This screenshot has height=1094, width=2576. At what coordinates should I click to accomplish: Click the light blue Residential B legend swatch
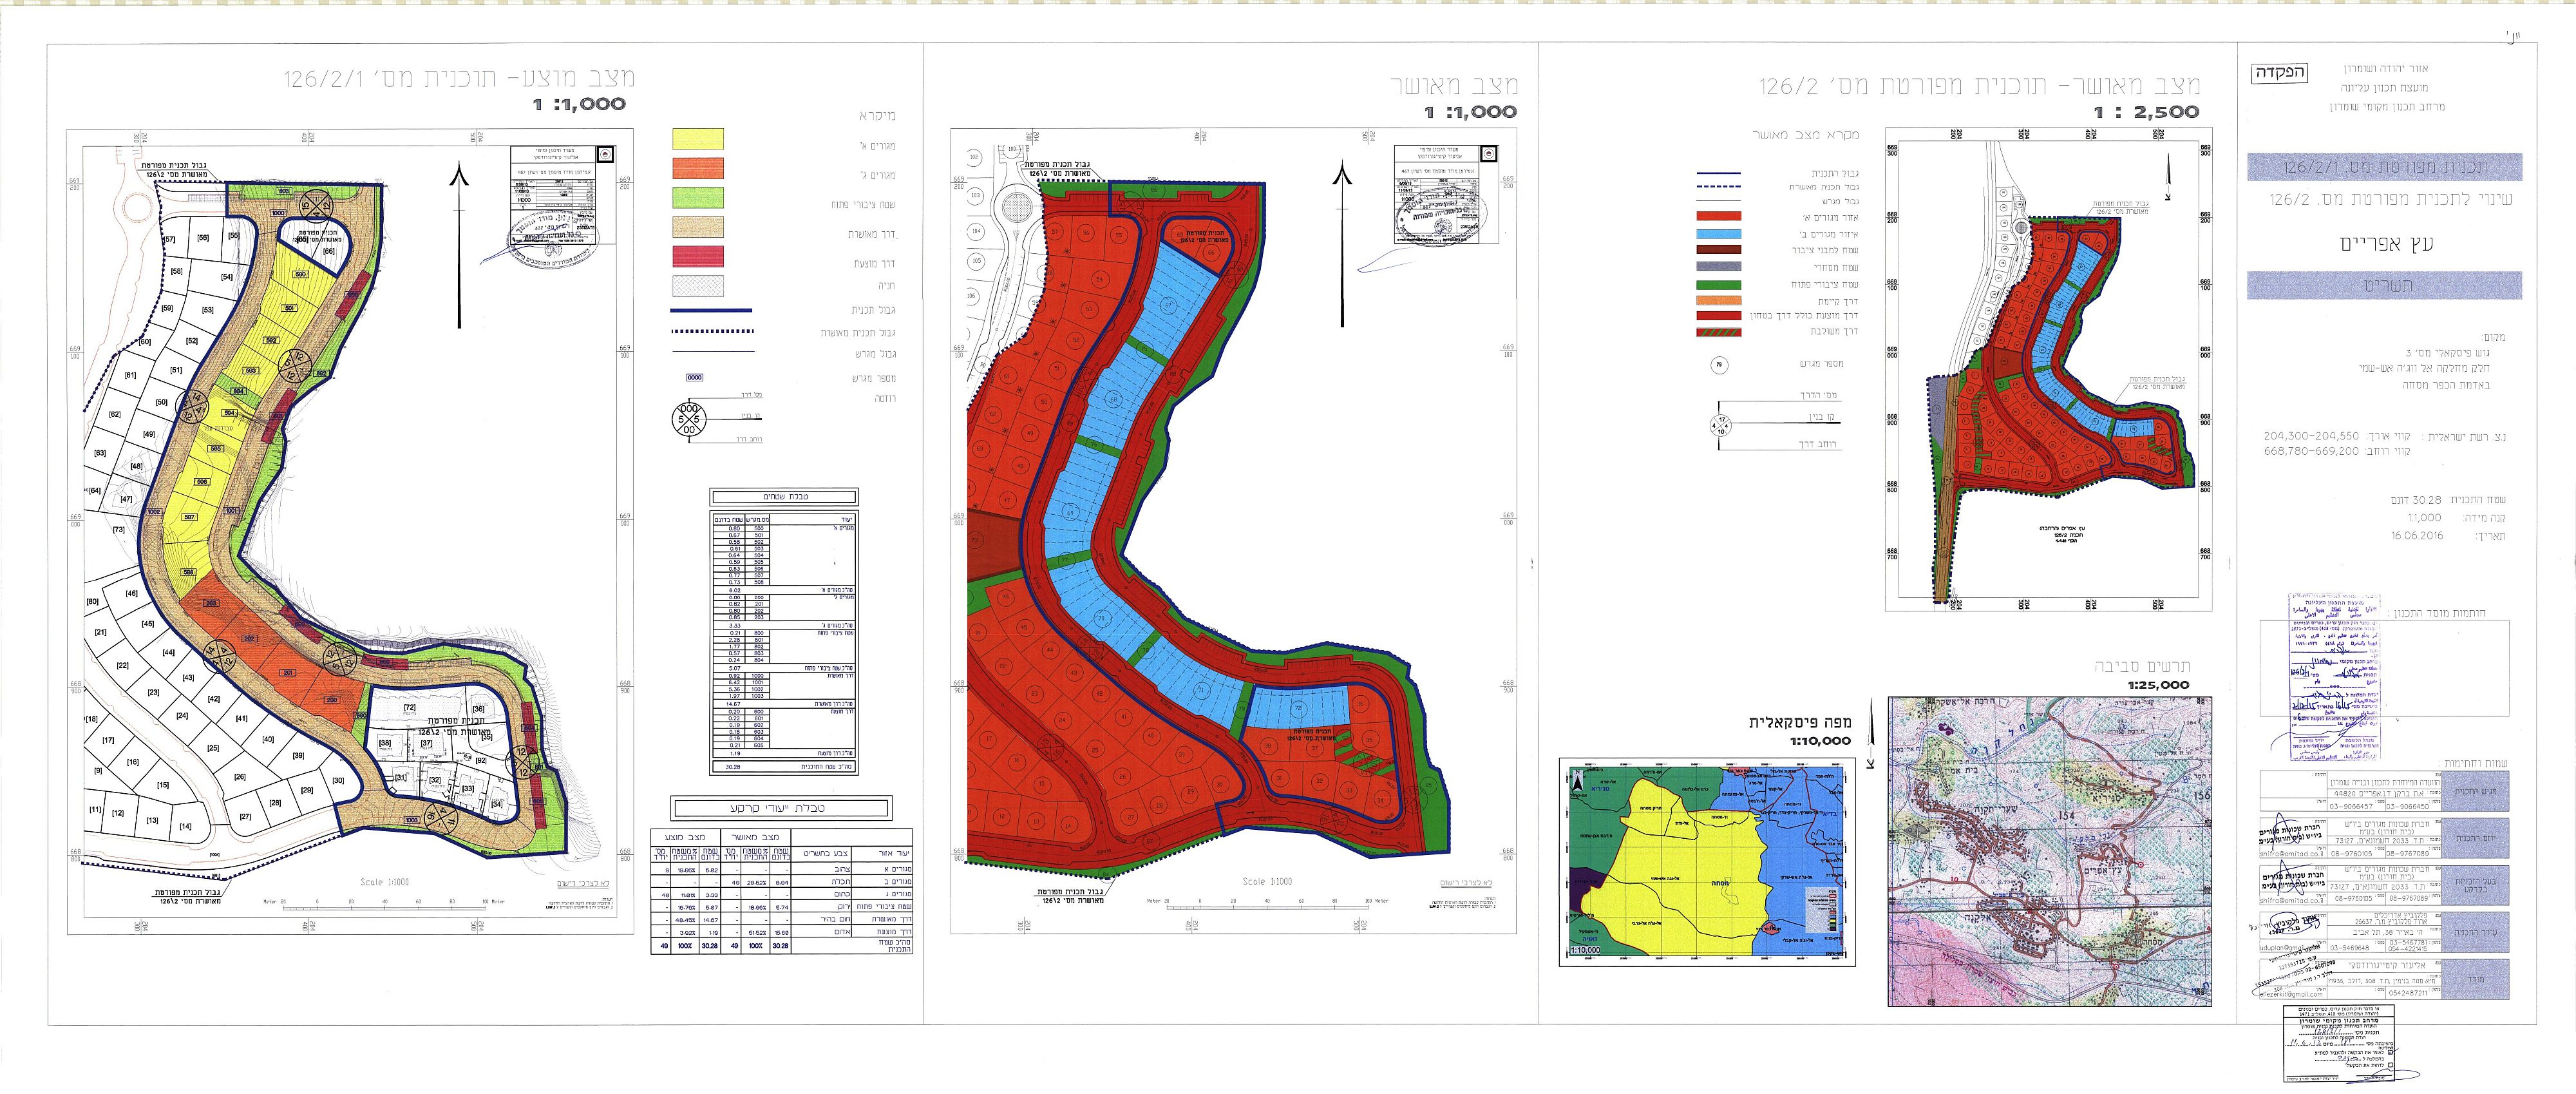coord(1718,233)
